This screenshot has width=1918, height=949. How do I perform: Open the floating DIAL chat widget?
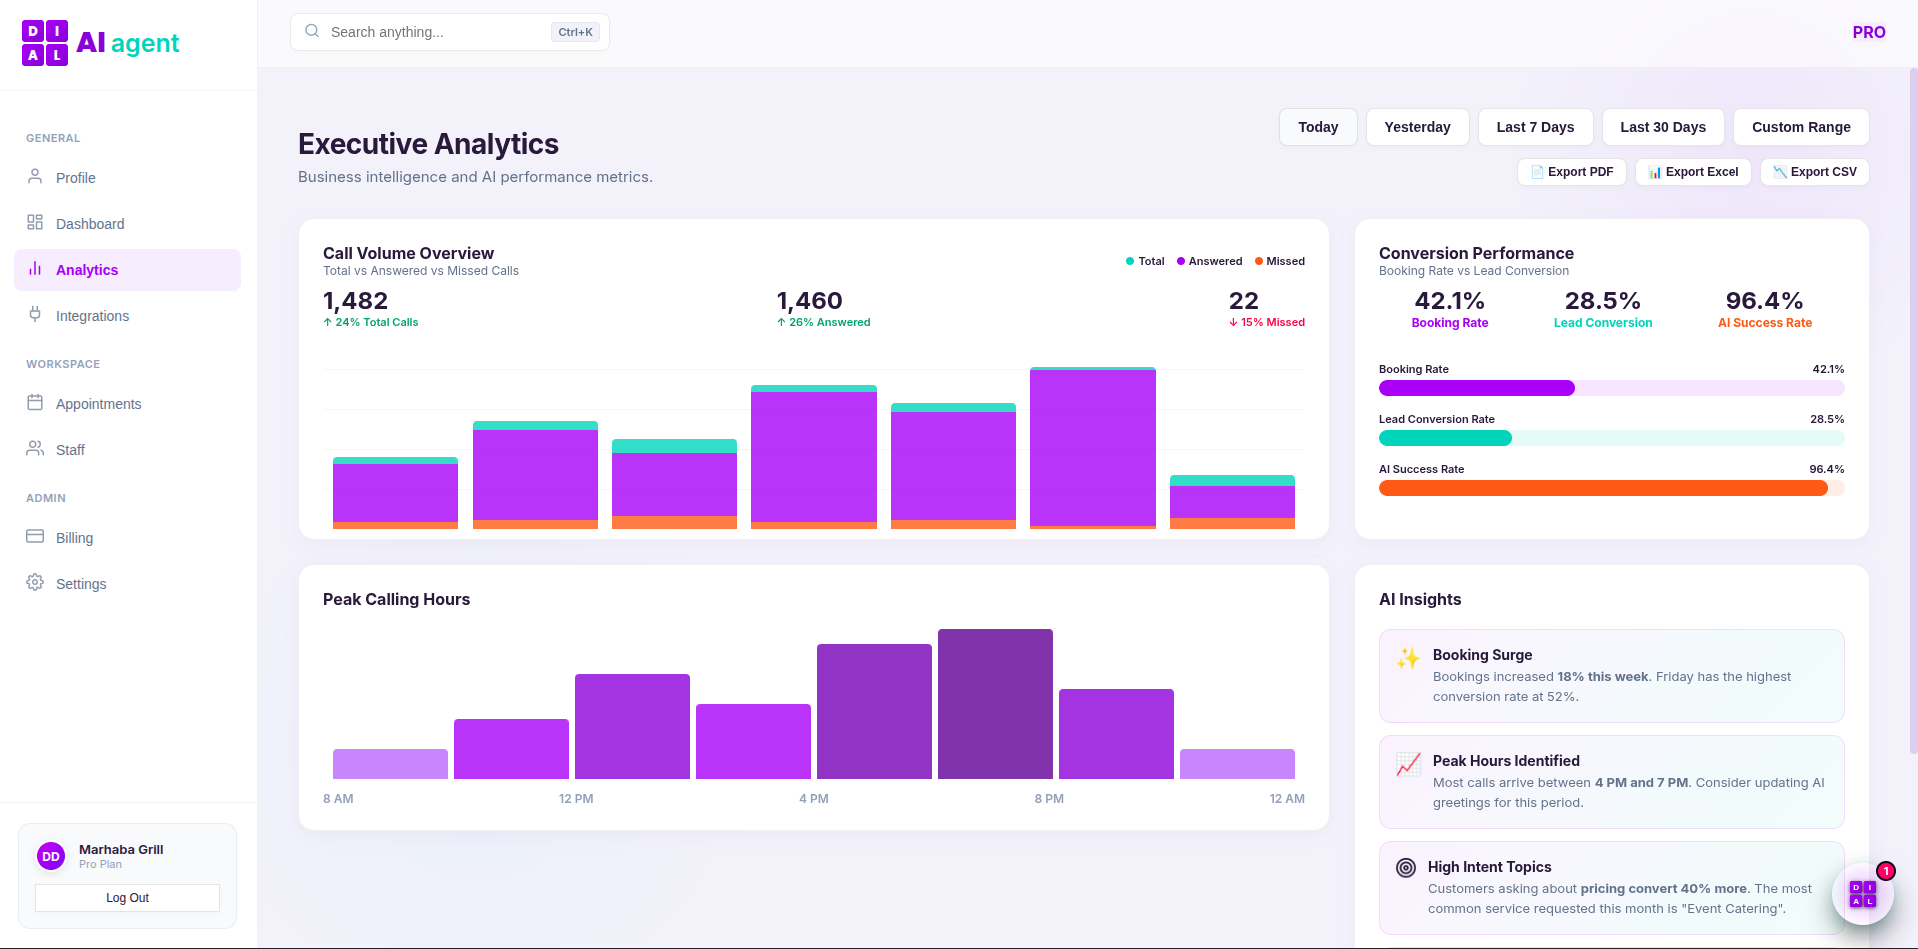click(1862, 894)
